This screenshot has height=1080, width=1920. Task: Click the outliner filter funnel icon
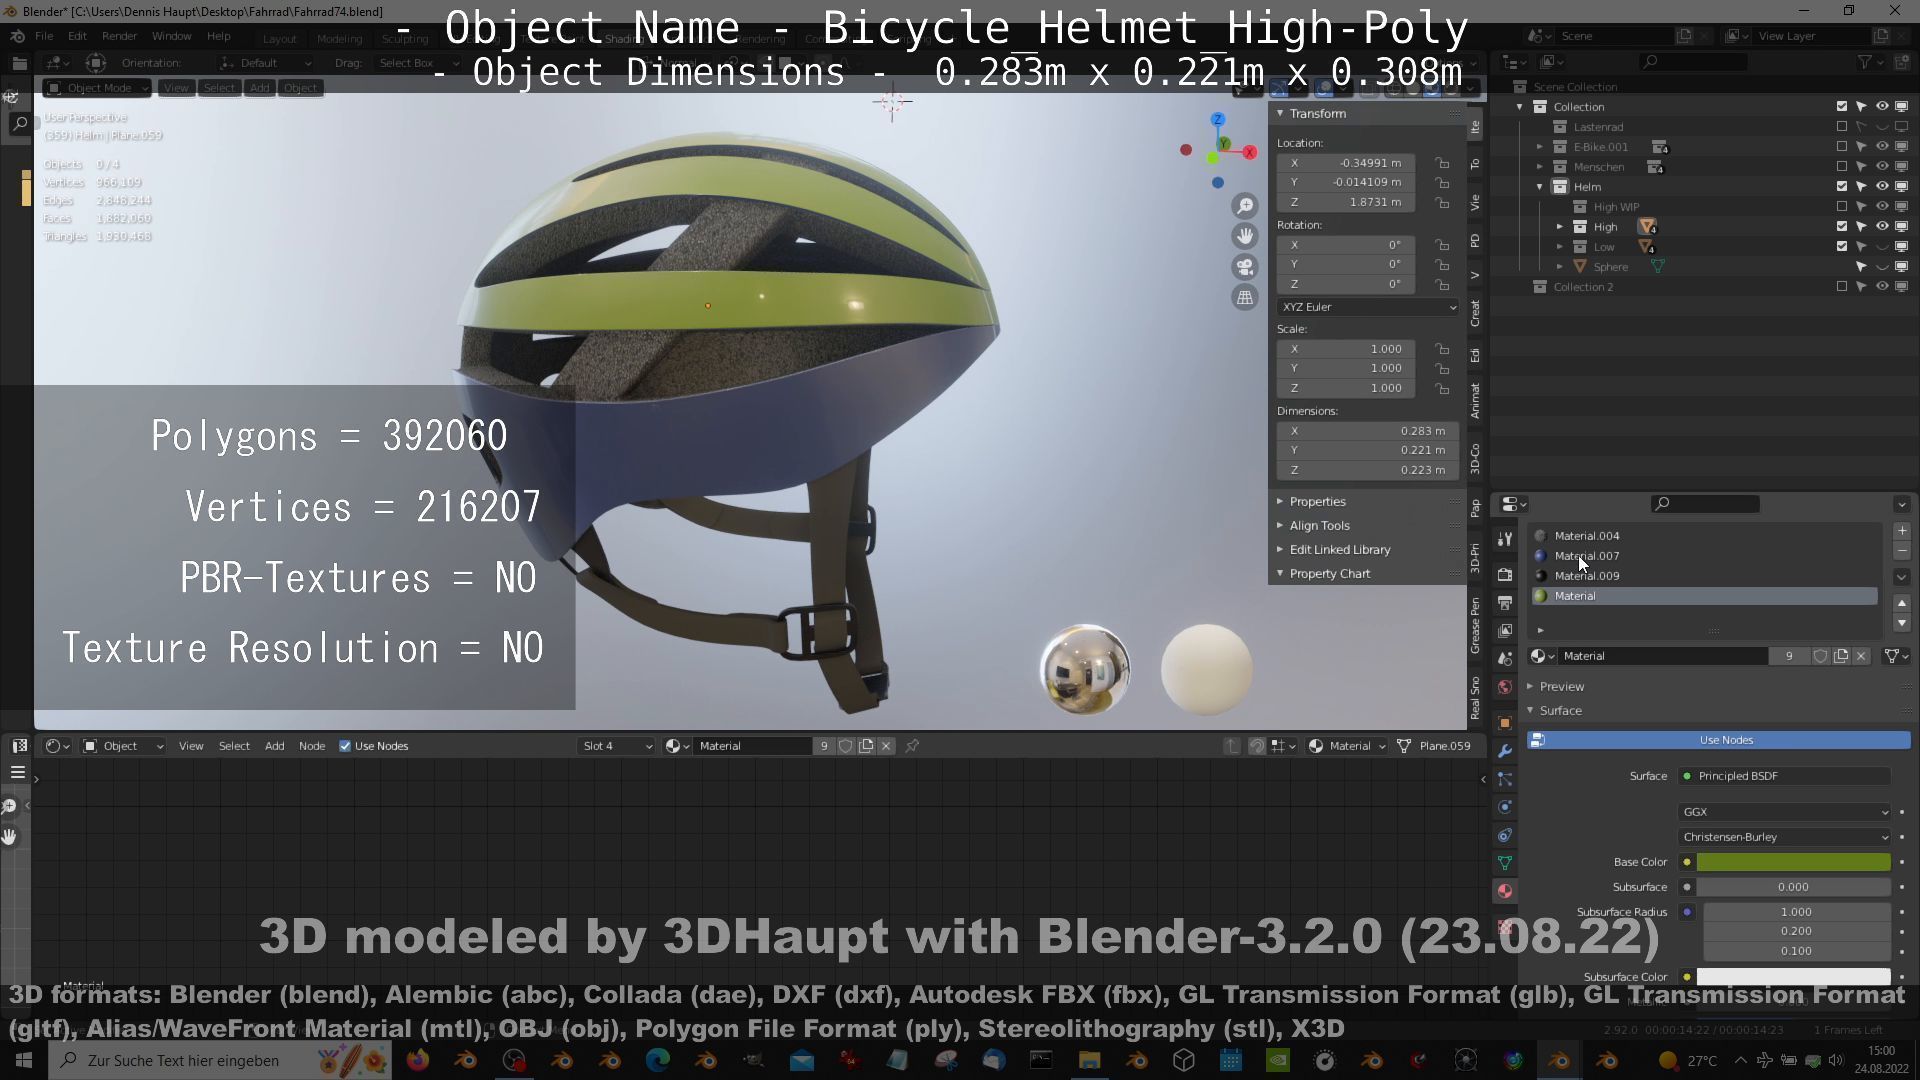pos(1865,62)
